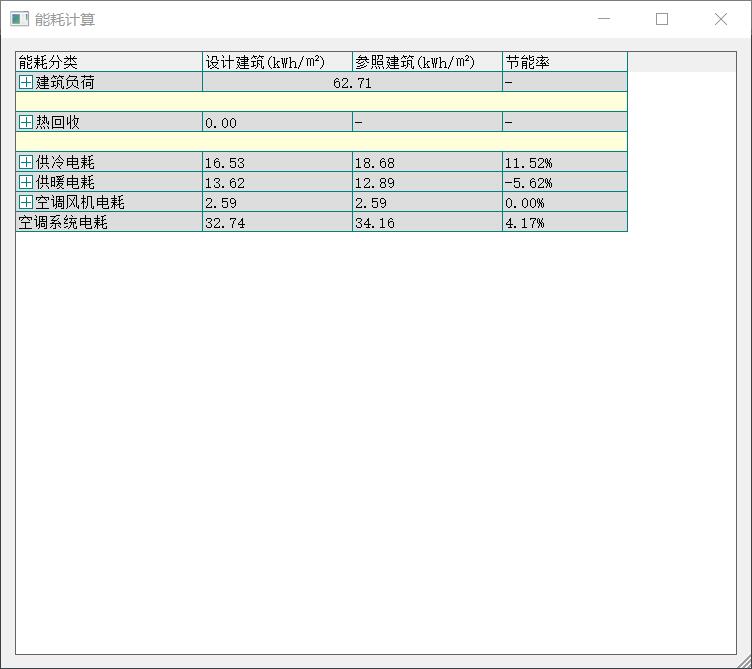Select the 设计建筑(kWh/m²) column header

click(x=277, y=63)
